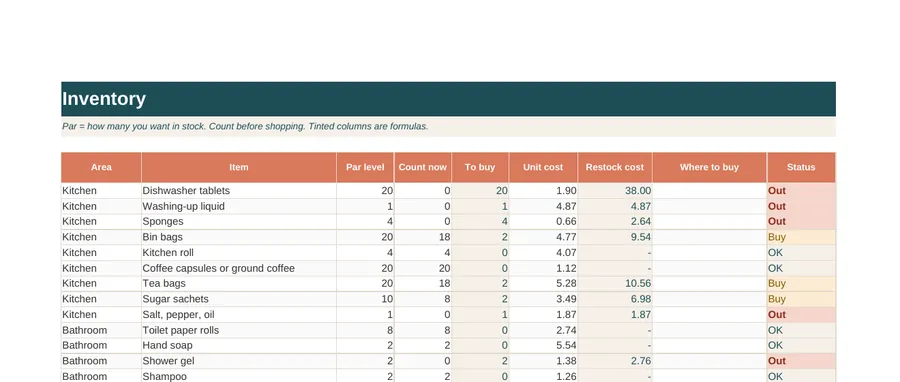
Task: Click the 4.87 restock cost for Washing-up liquid
Action: tap(615, 206)
